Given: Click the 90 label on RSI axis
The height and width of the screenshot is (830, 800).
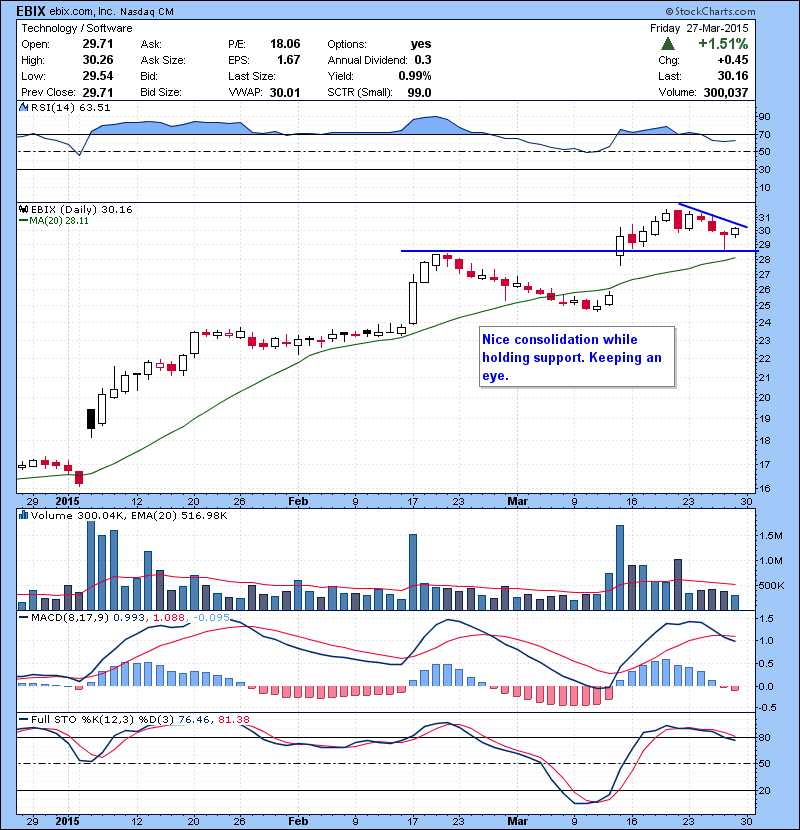Looking at the screenshot, I should pyautogui.click(x=764, y=116).
